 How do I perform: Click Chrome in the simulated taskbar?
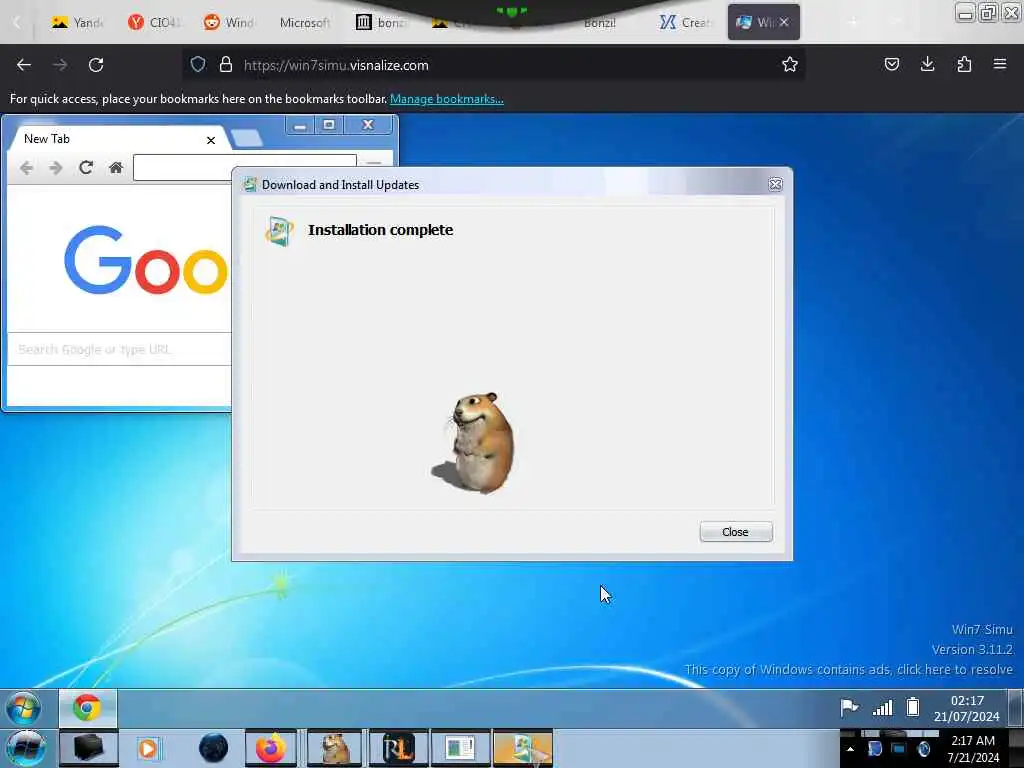[x=88, y=708]
